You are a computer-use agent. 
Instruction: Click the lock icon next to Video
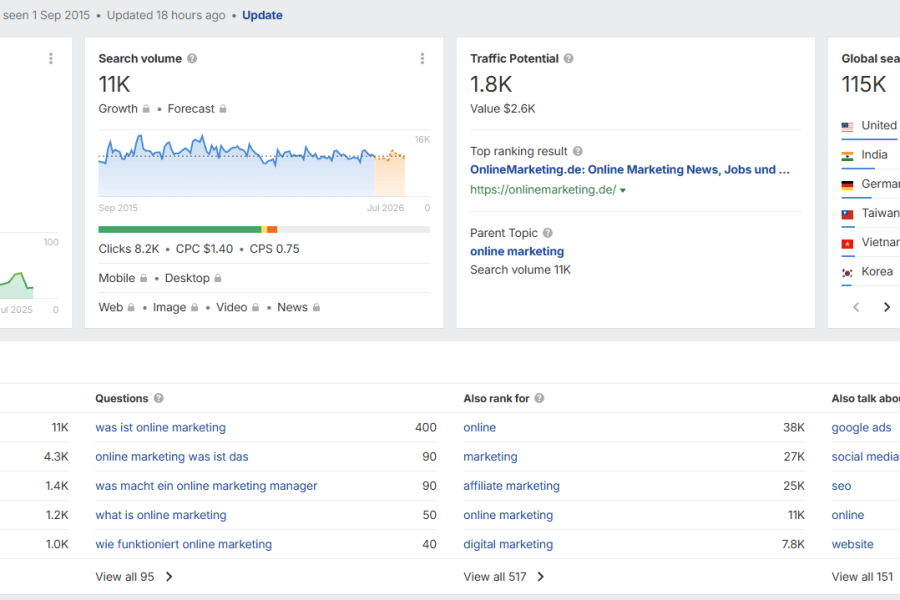[255, 307]
